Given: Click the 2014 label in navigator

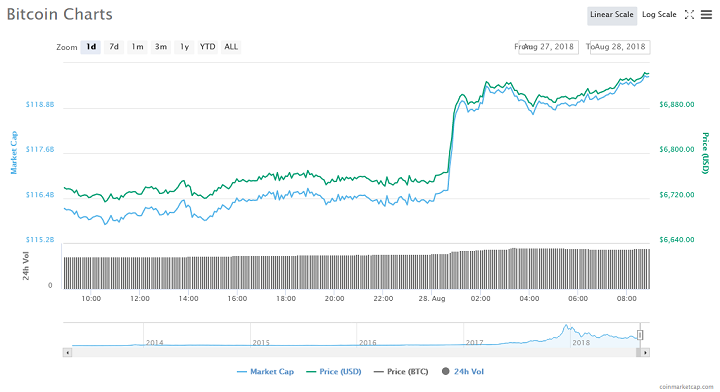Looking at the screenshot, I should [x=154, y=342].
